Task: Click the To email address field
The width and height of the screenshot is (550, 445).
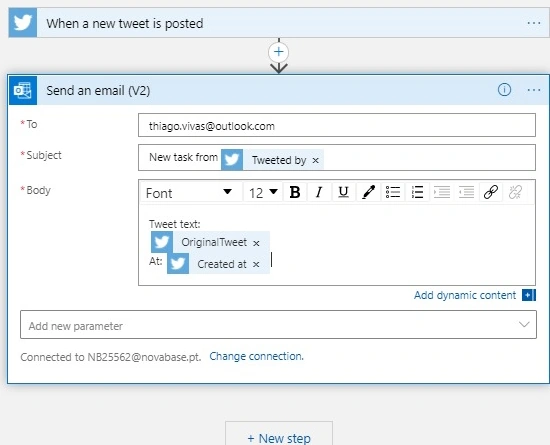Action: (337, 125)
